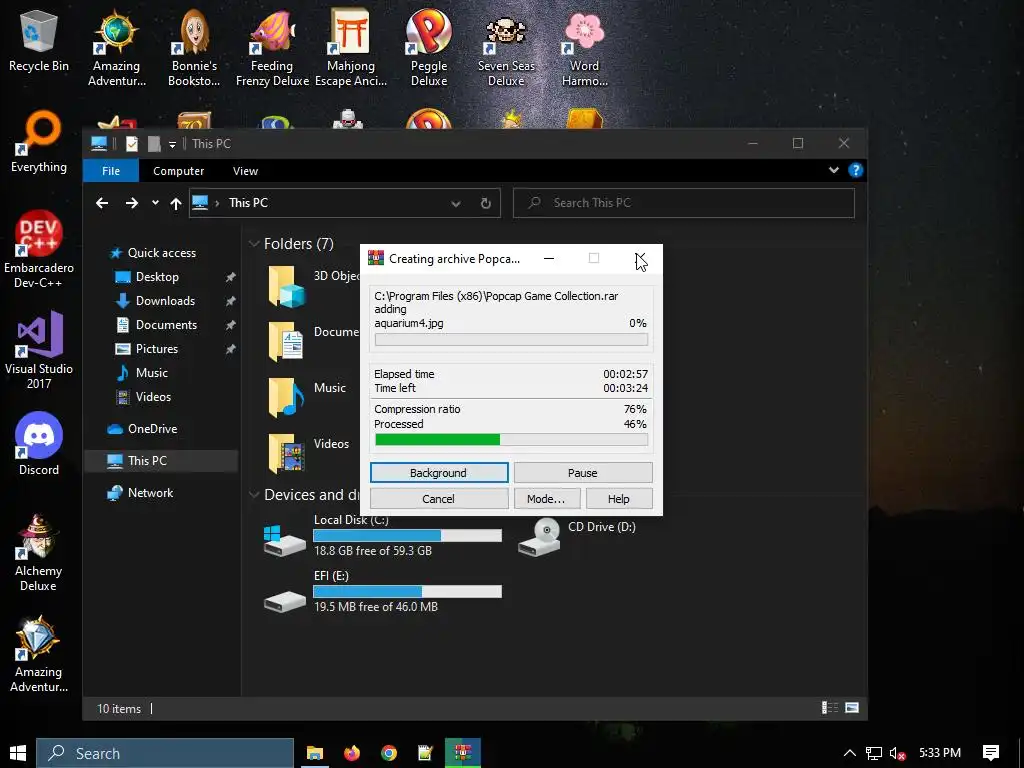The image size is (1024, 768).
Task: Click the WinRAR Help button
Action: [x=618, y=499]
